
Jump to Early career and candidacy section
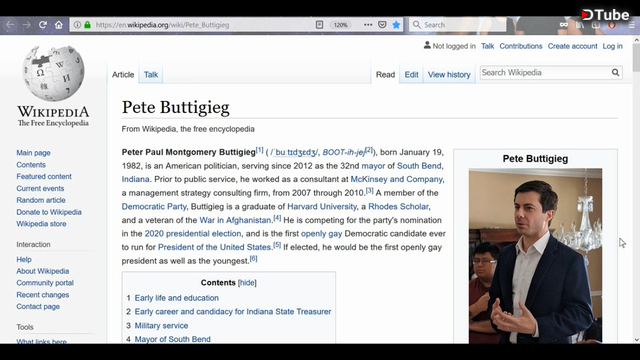pyautogui.click(x=233, y=311)
